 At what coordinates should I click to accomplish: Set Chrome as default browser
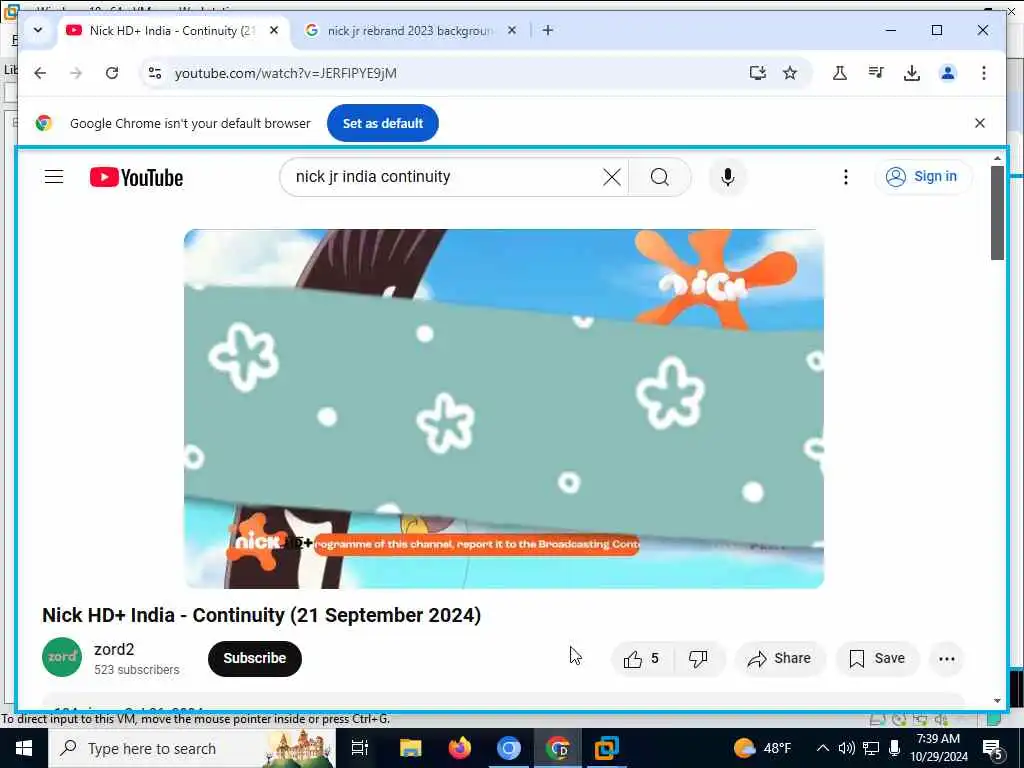(383, 123)
